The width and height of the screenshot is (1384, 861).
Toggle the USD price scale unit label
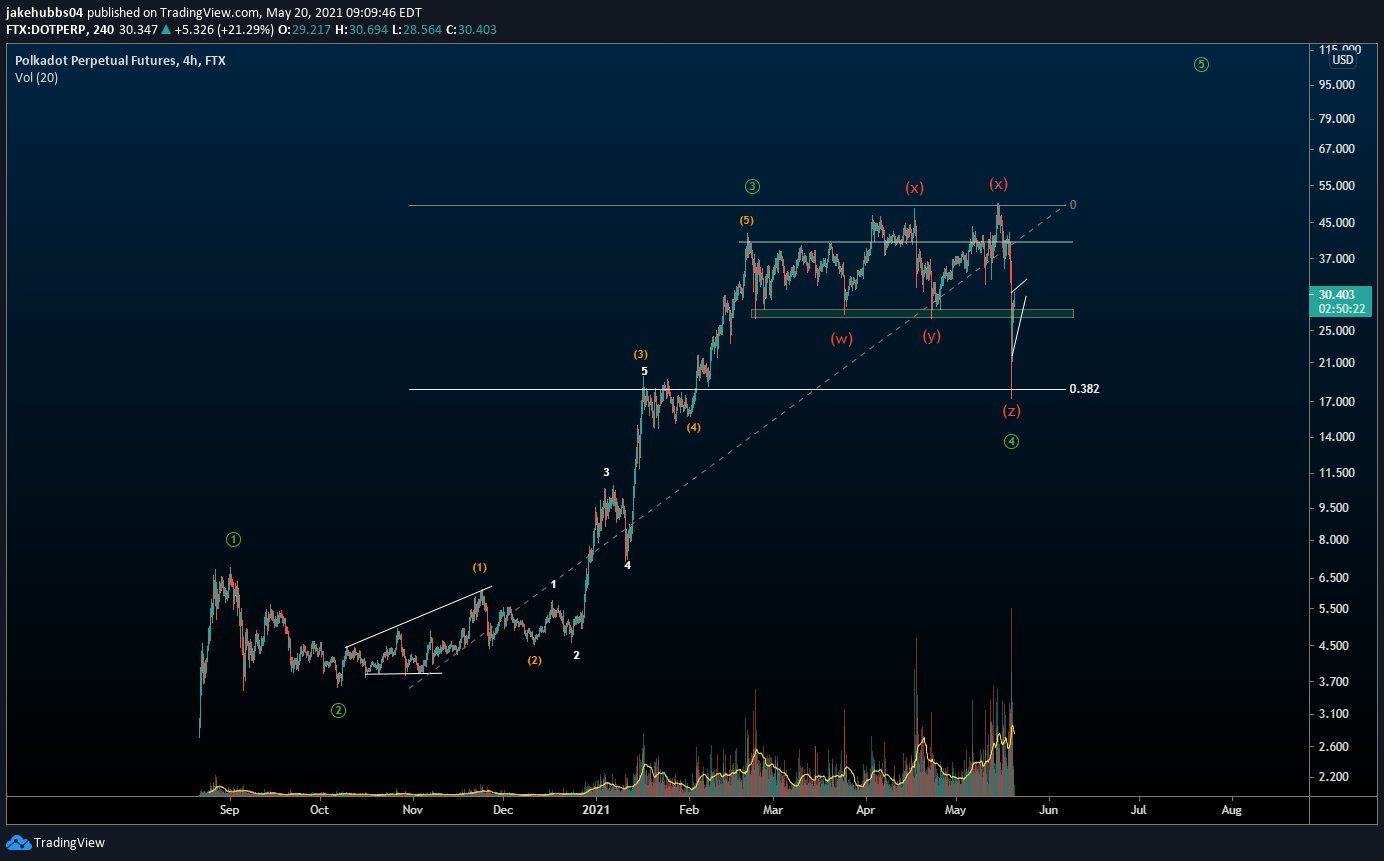point(1340,60)
